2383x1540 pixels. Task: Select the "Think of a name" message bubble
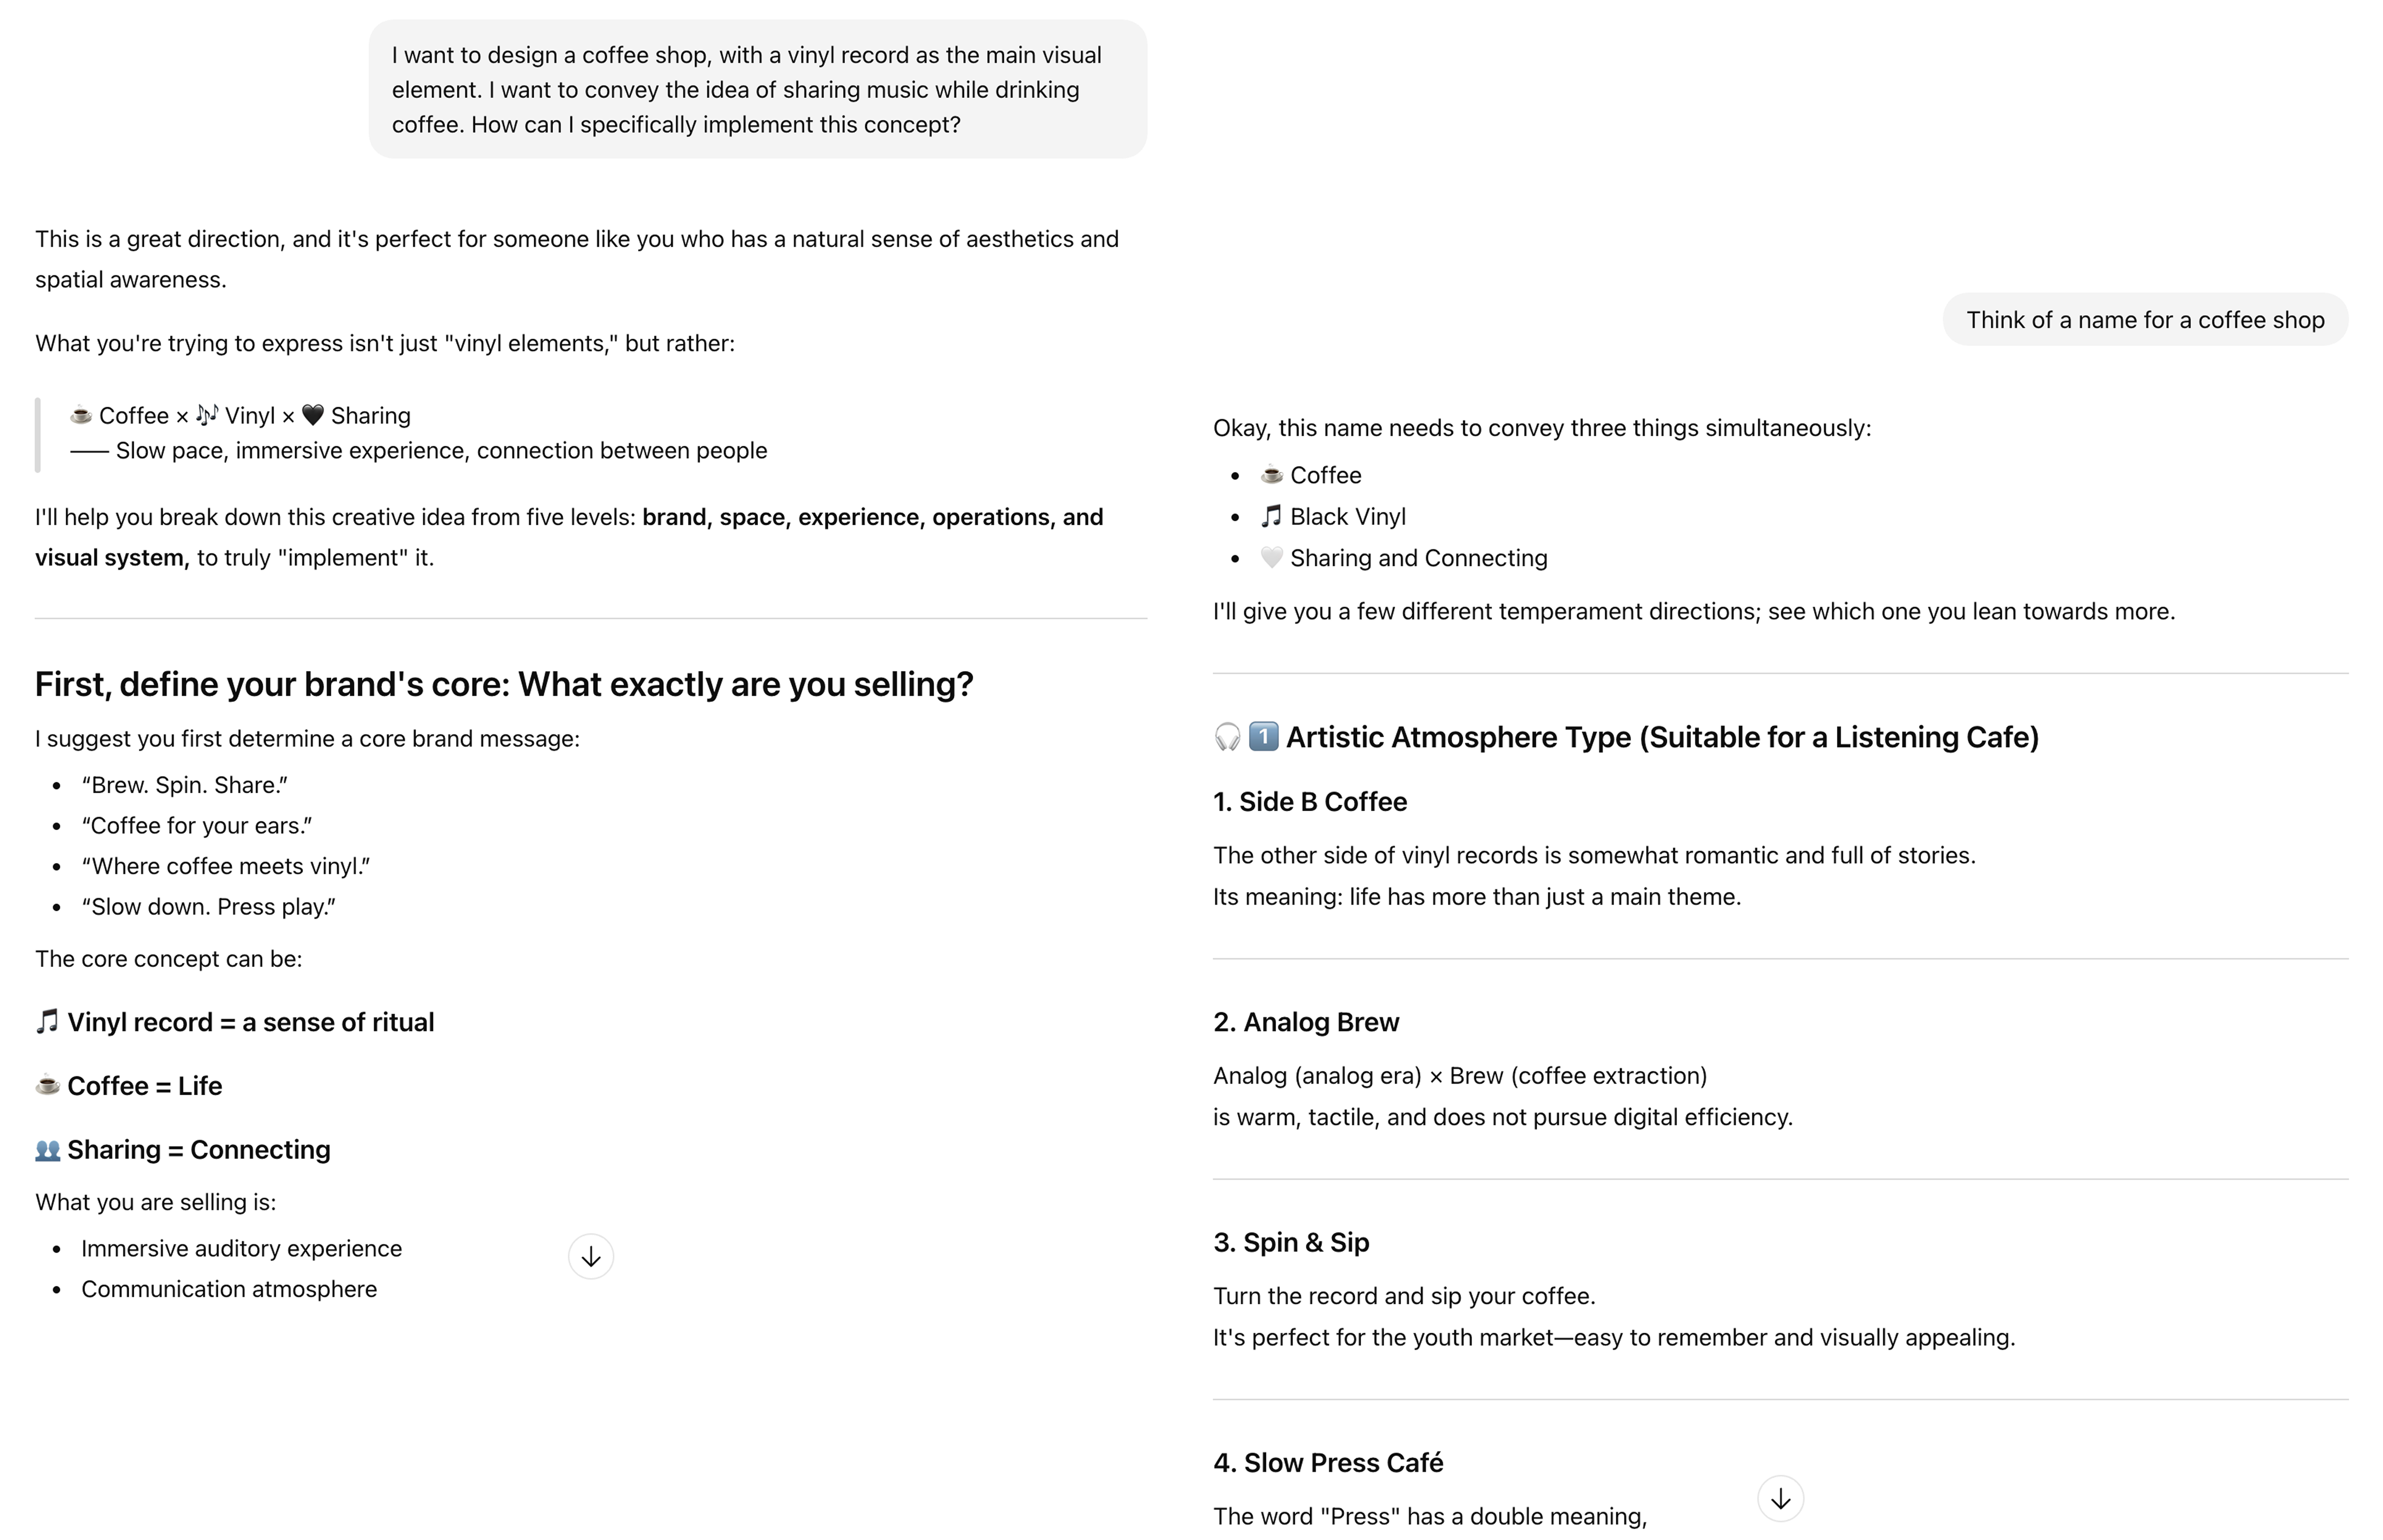coord(2144,320)
